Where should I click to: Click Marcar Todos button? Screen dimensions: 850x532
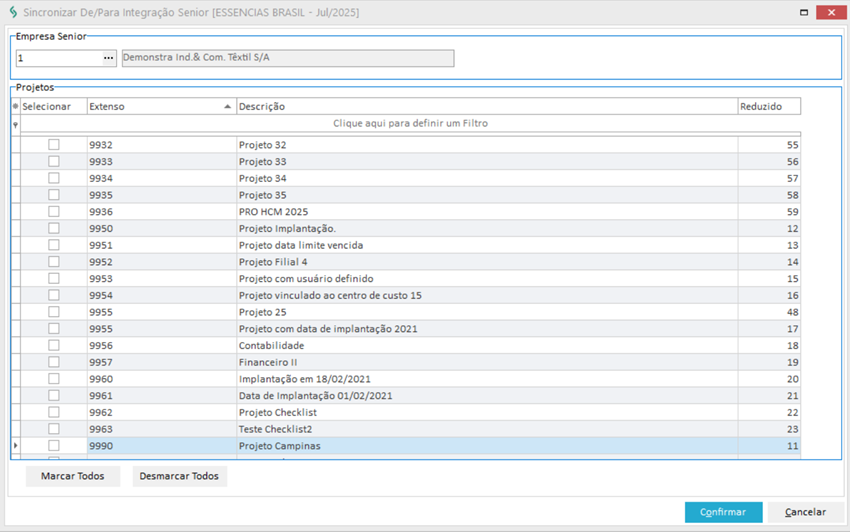coord(73,476)
